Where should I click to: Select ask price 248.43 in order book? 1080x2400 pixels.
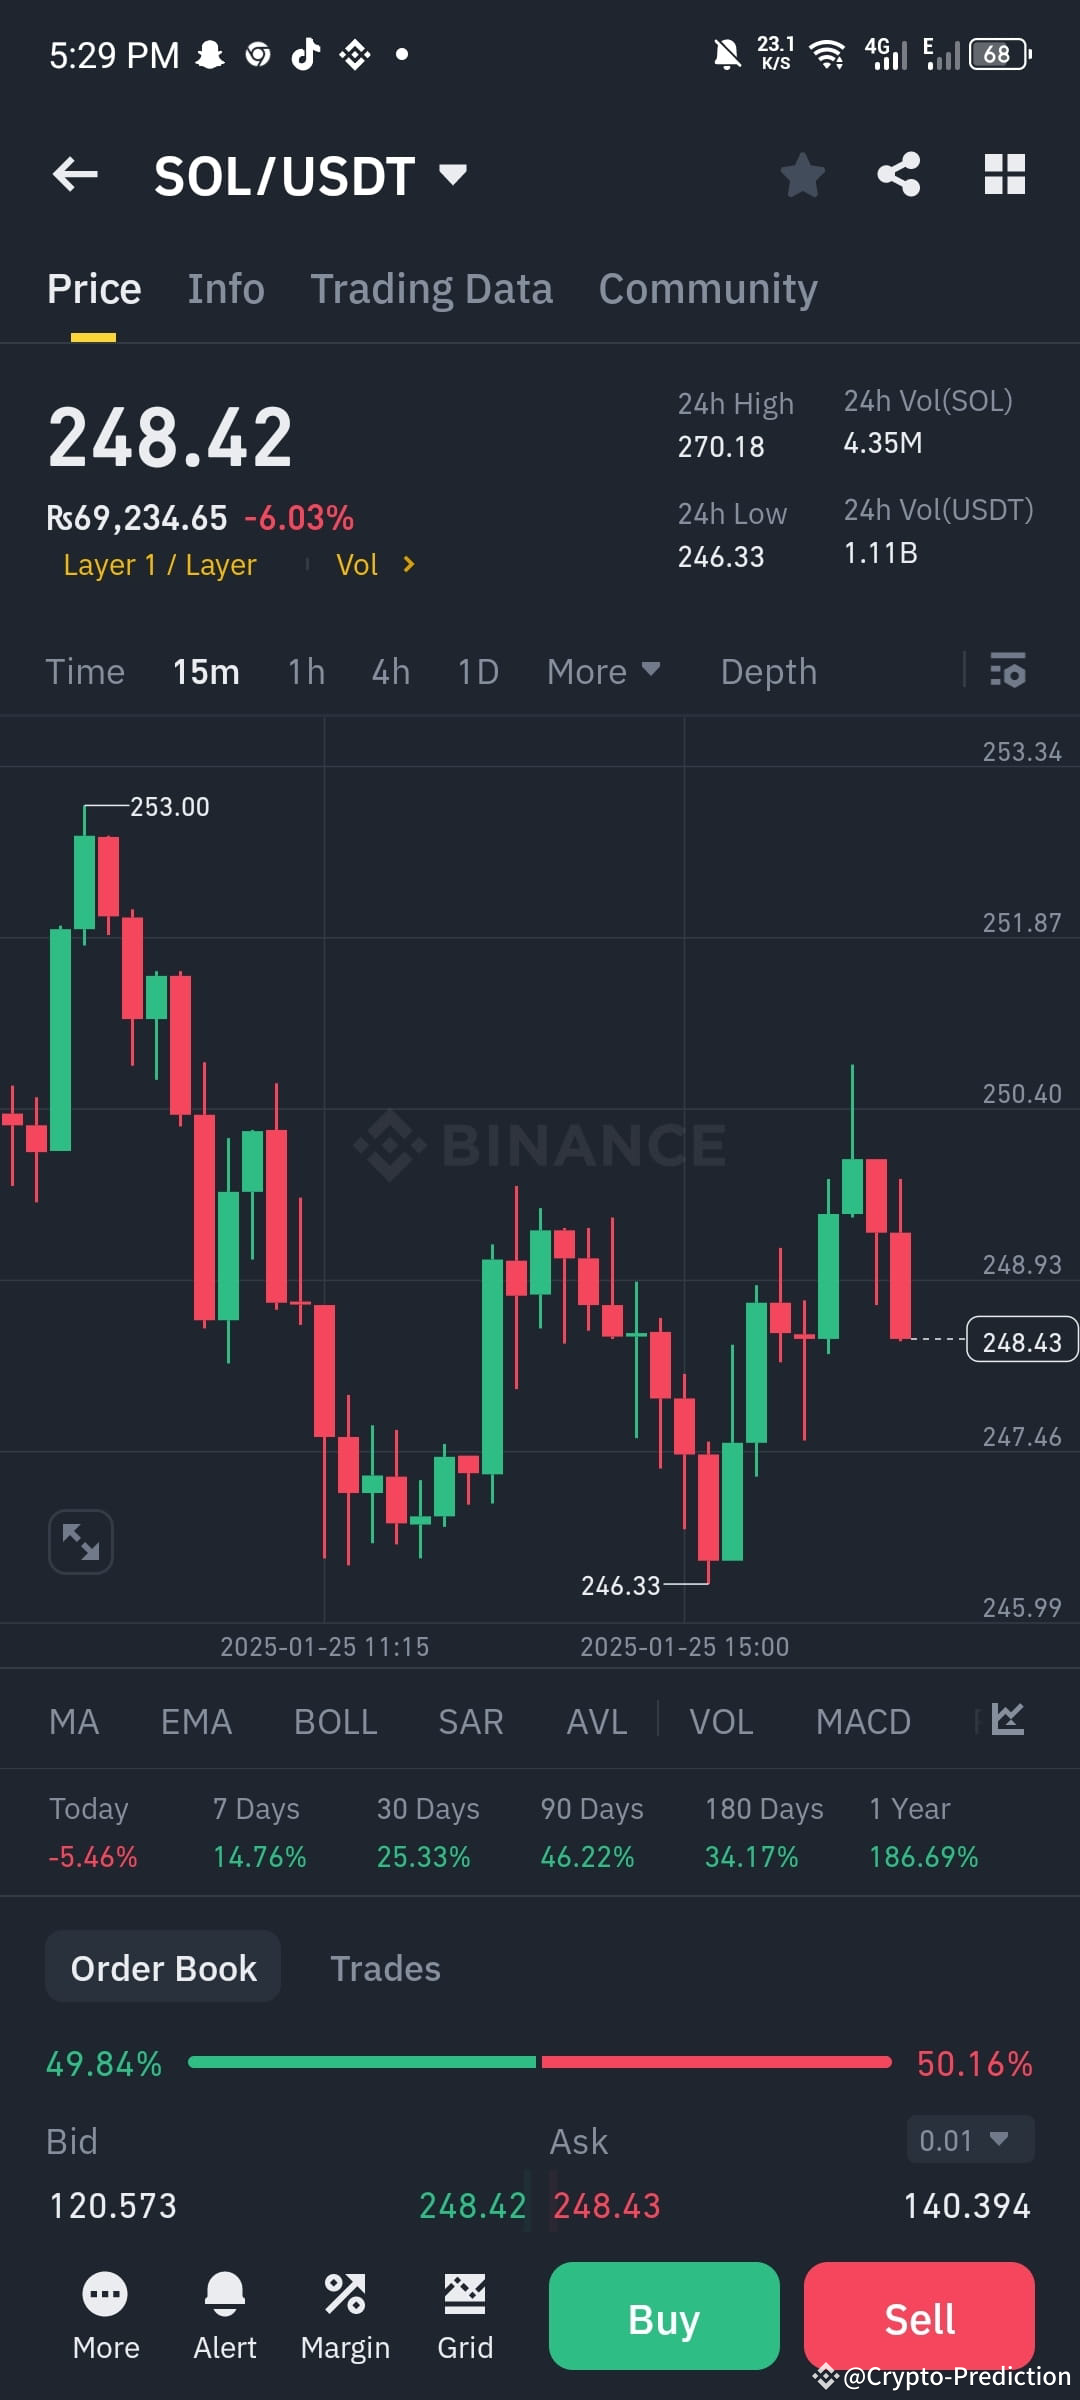(607, 2205)
